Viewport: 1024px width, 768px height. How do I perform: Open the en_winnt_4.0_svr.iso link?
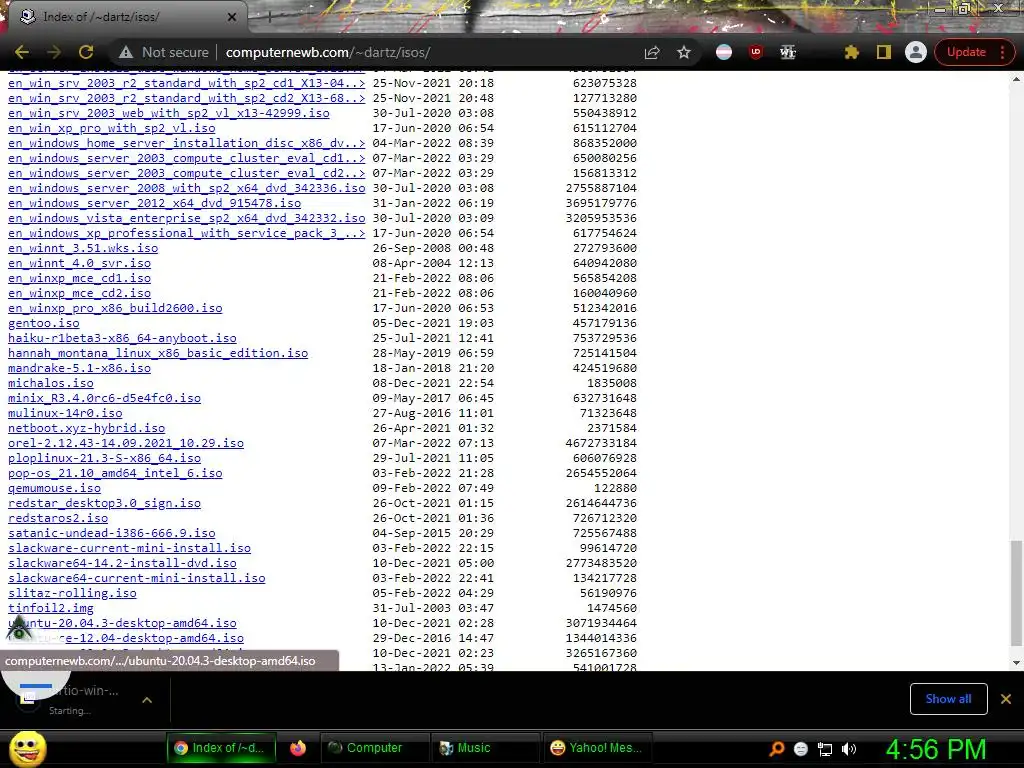(79, 263)
